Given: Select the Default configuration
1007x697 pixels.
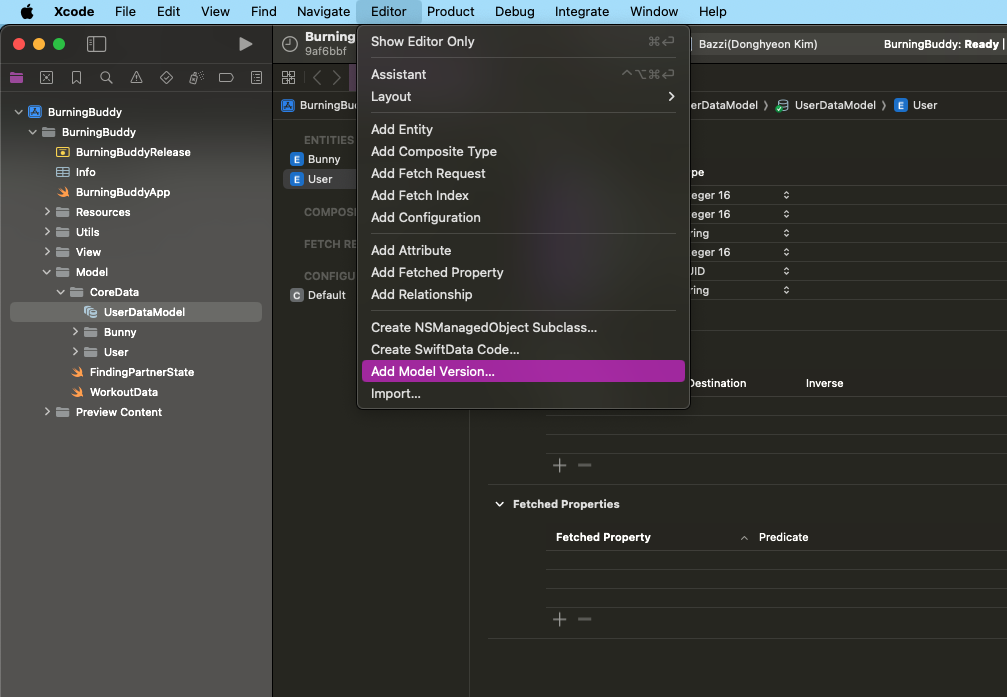Looking at the screenshot, I should (320, 296).
